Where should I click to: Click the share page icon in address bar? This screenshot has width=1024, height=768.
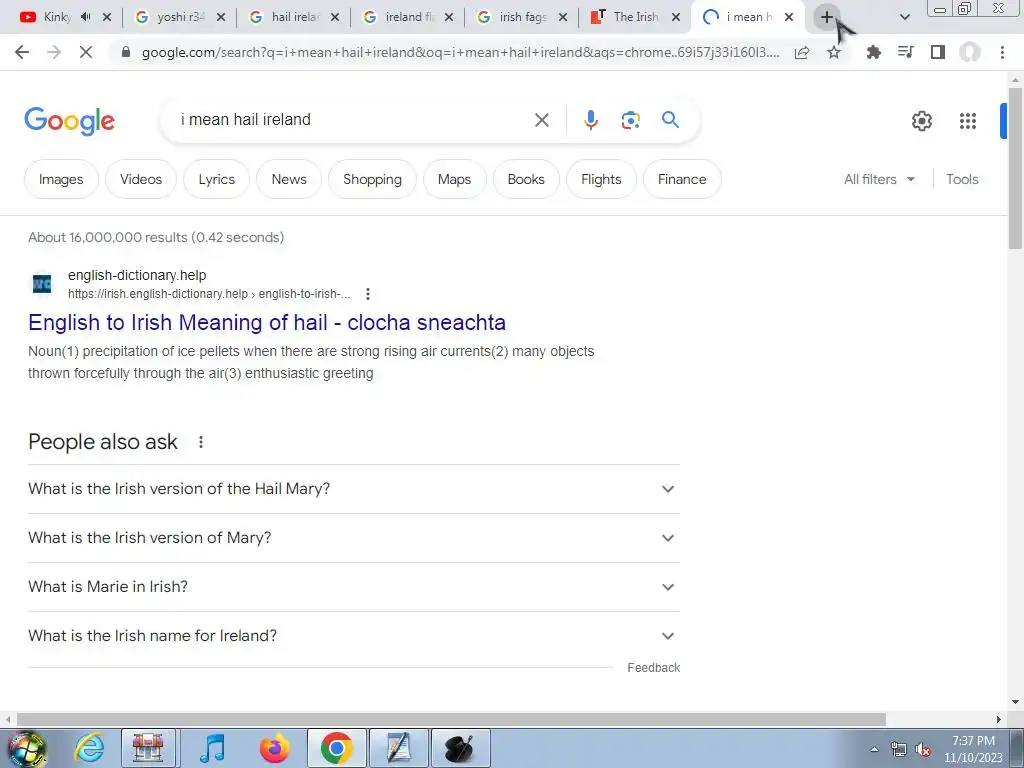[x=802, y=52]
